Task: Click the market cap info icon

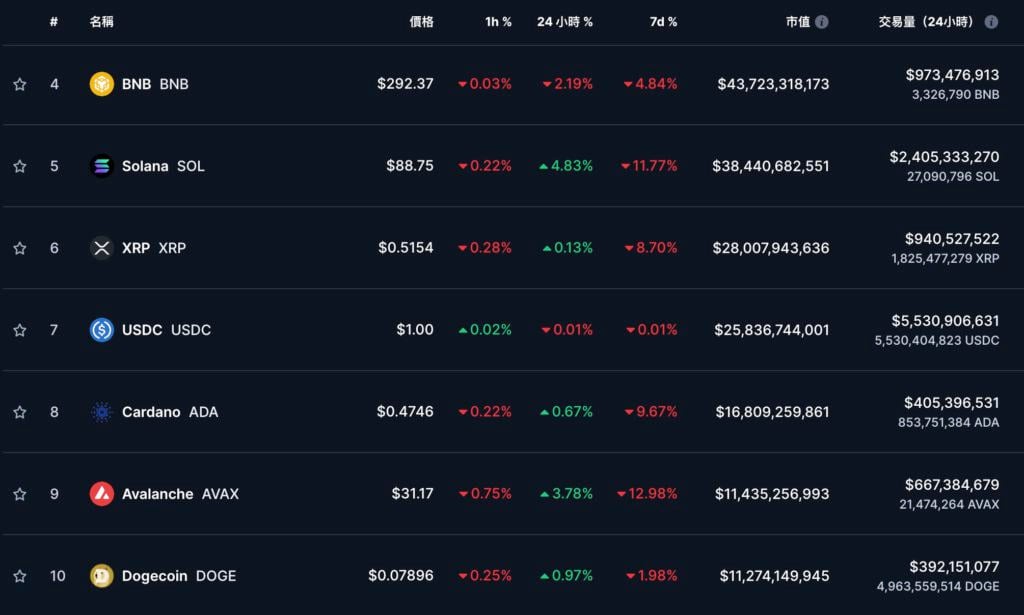Action: [822, 22]
